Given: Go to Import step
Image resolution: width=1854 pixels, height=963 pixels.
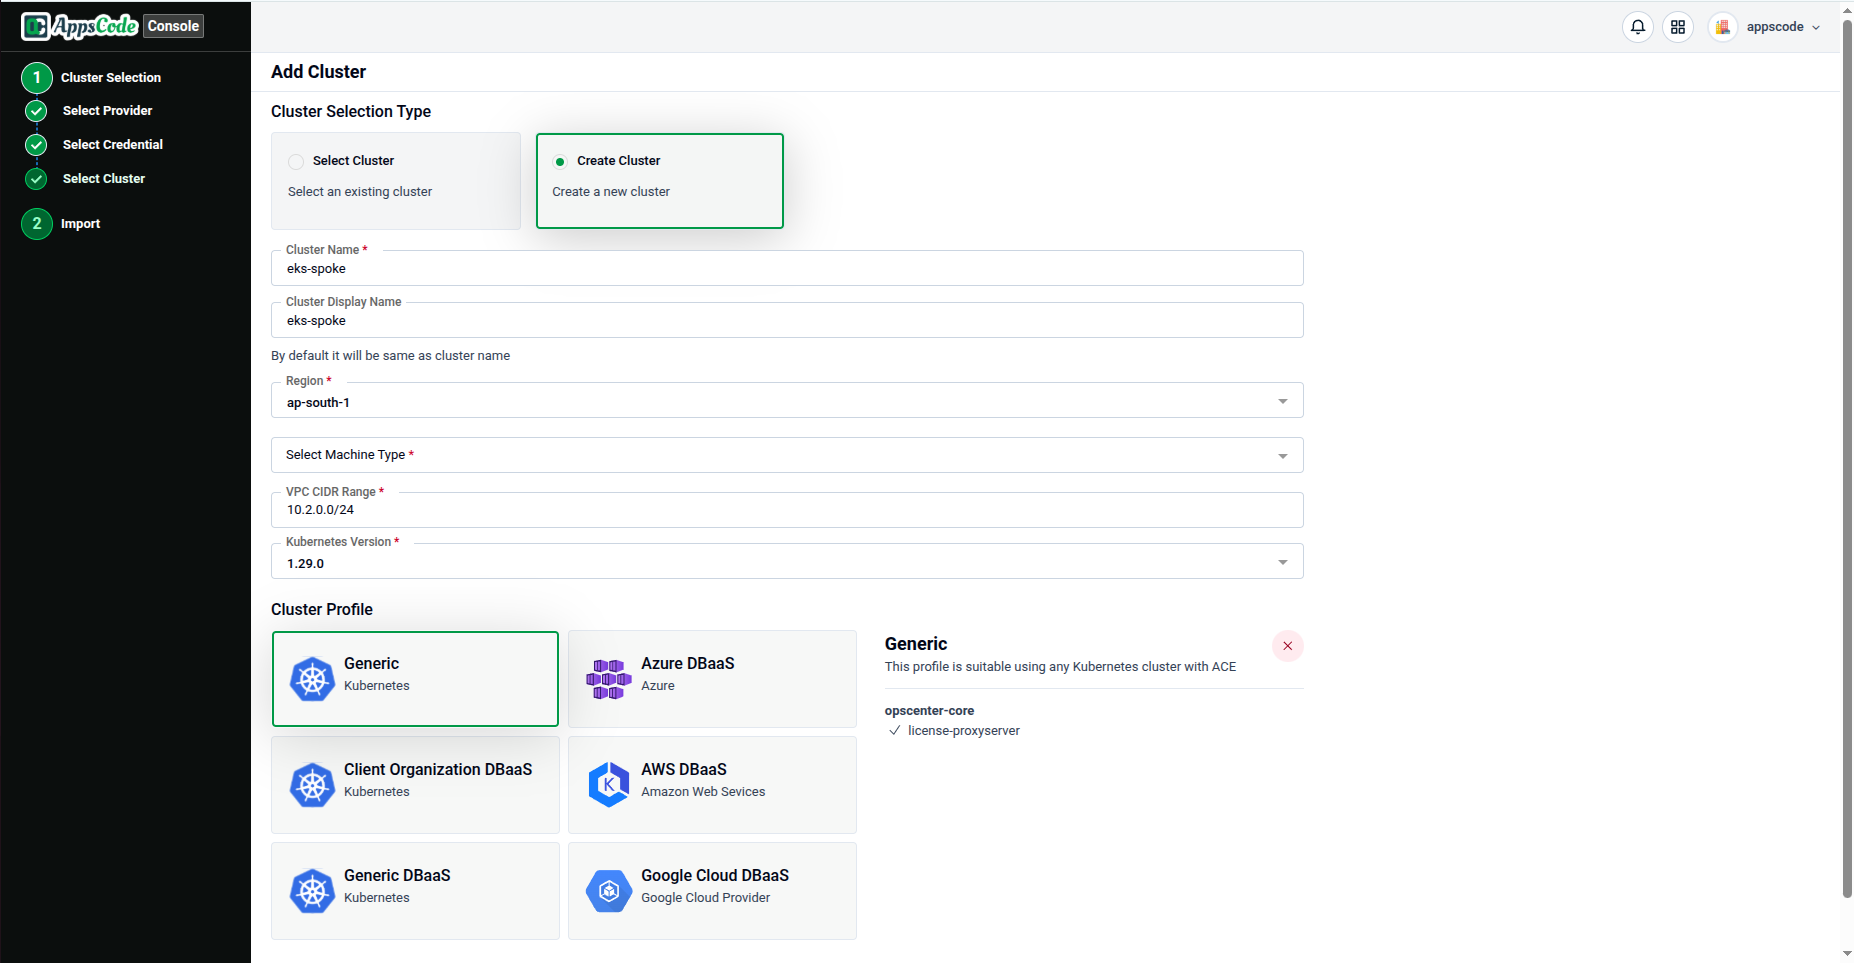Looking at the screenshot, I should tap(80, 224).
